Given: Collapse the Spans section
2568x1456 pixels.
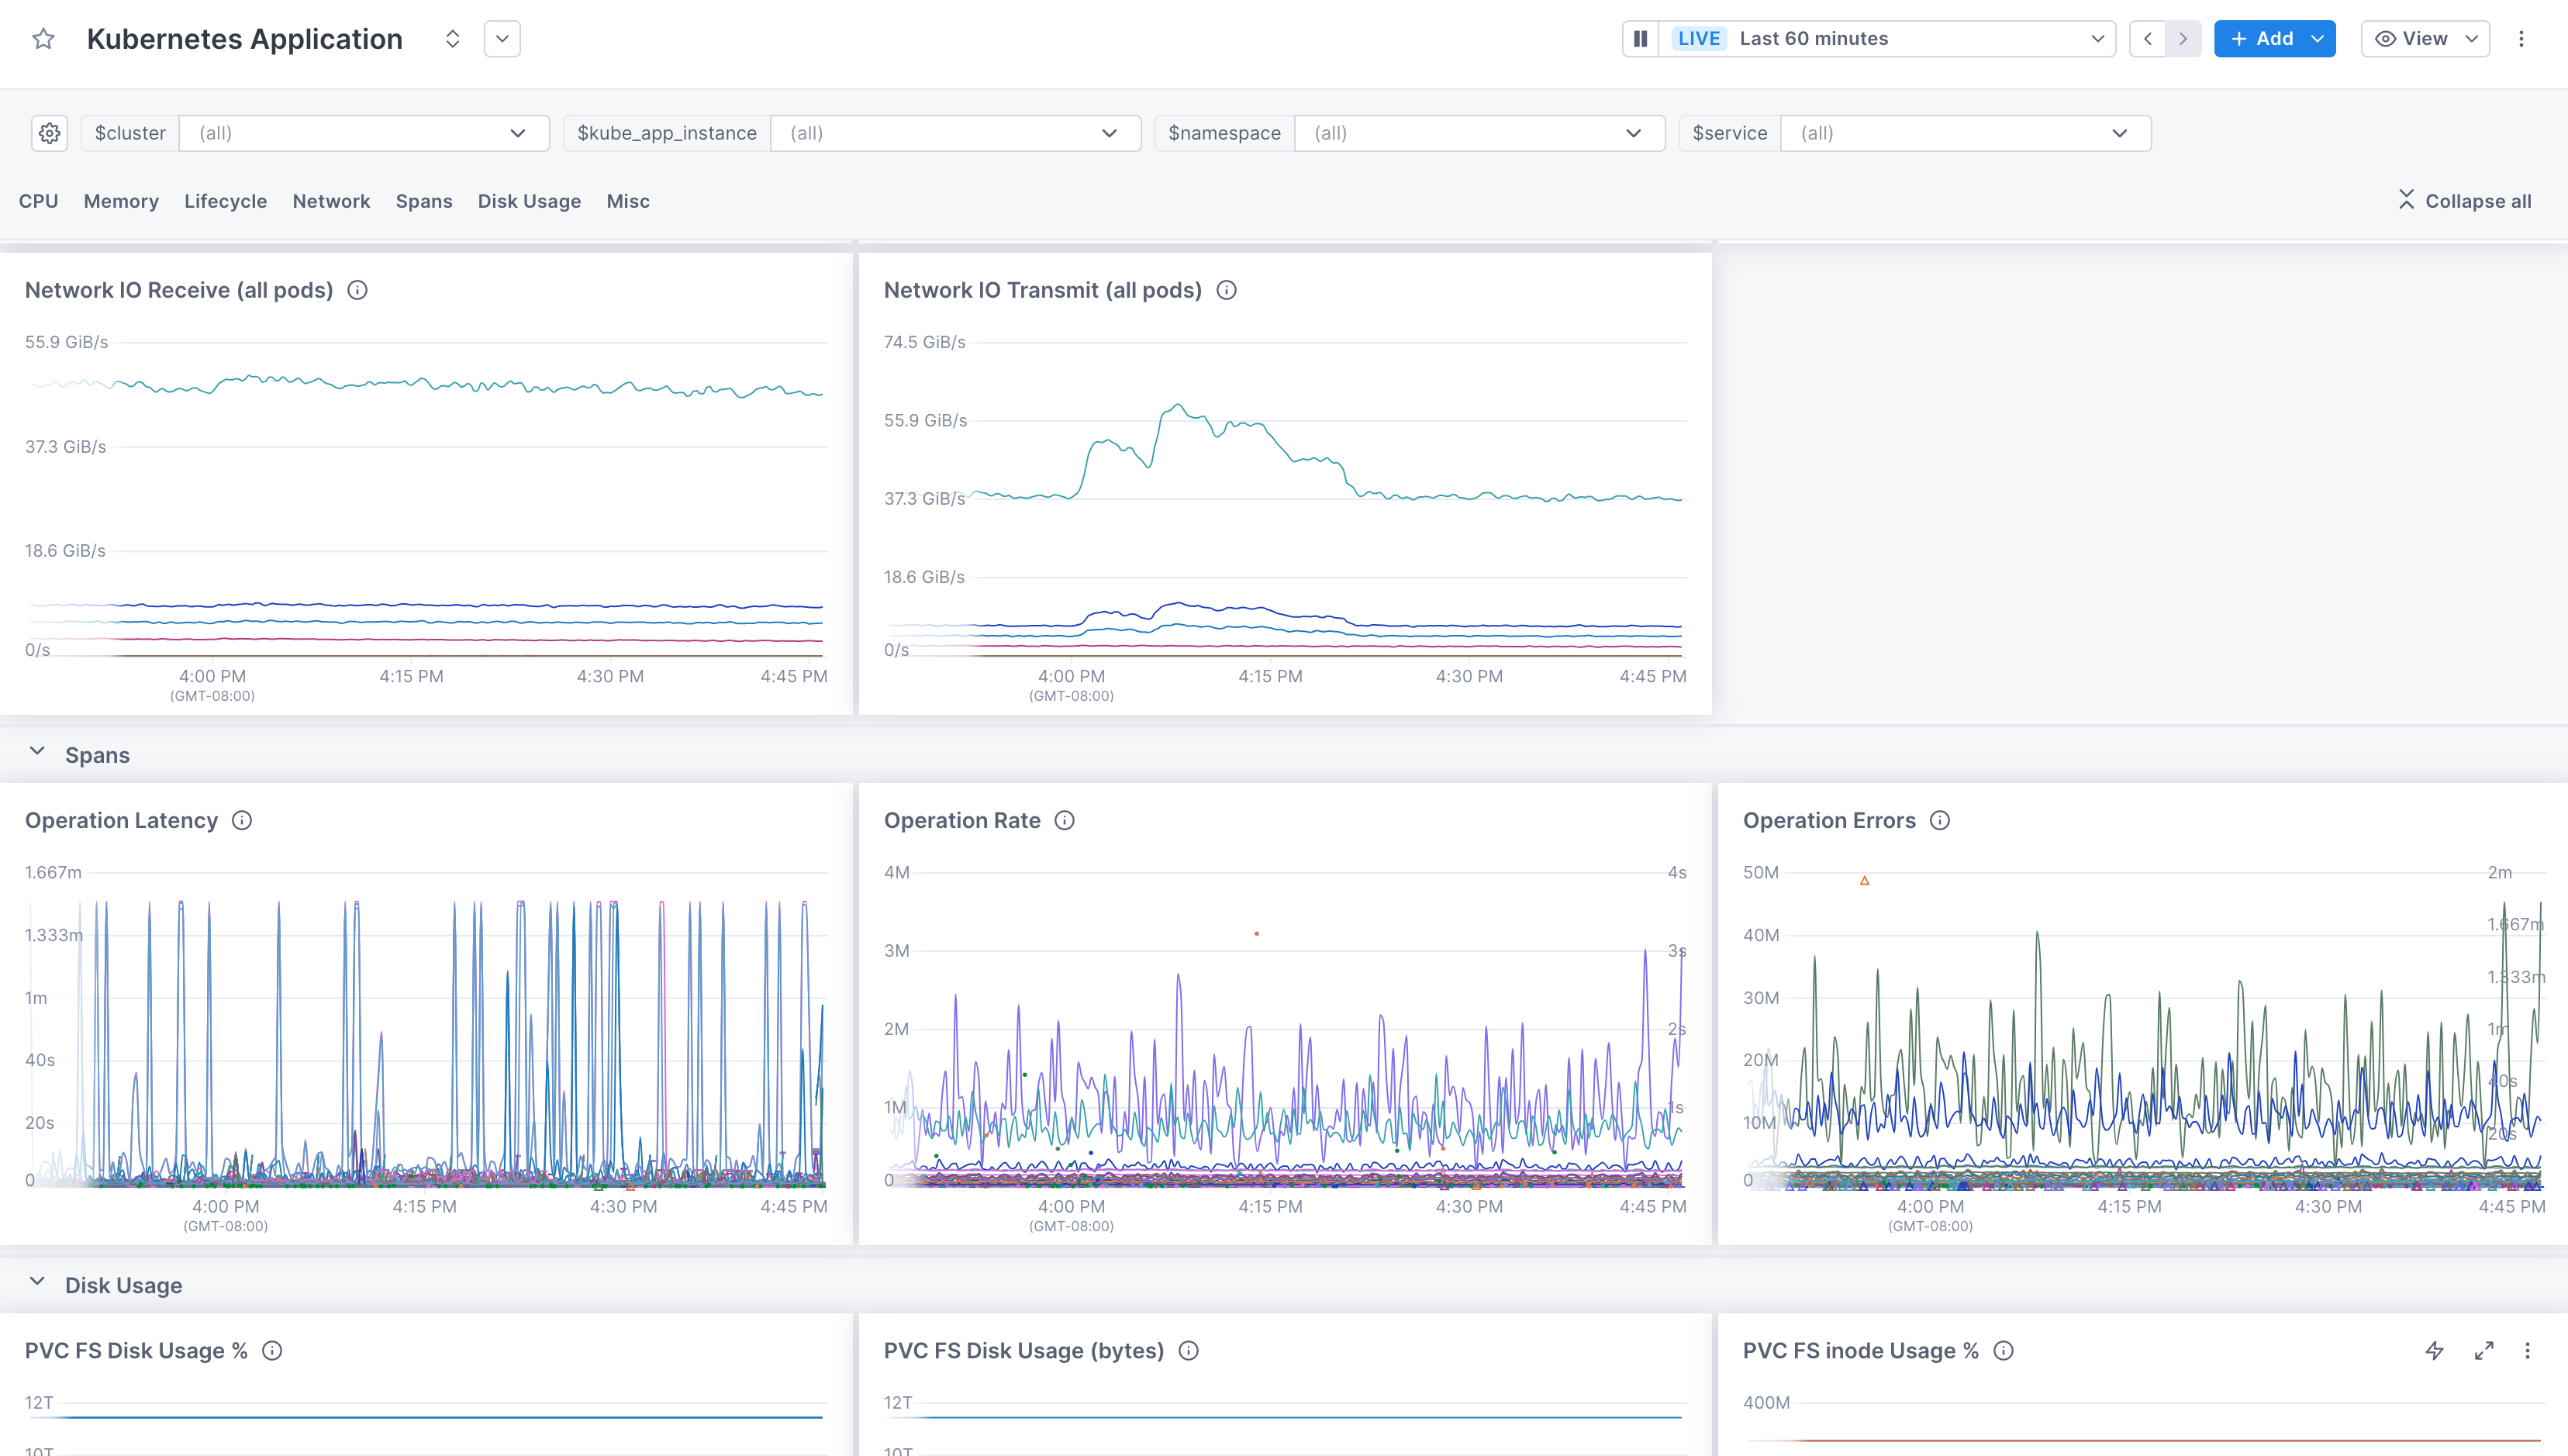Looking at the screenshot, I should pos(38,753).
